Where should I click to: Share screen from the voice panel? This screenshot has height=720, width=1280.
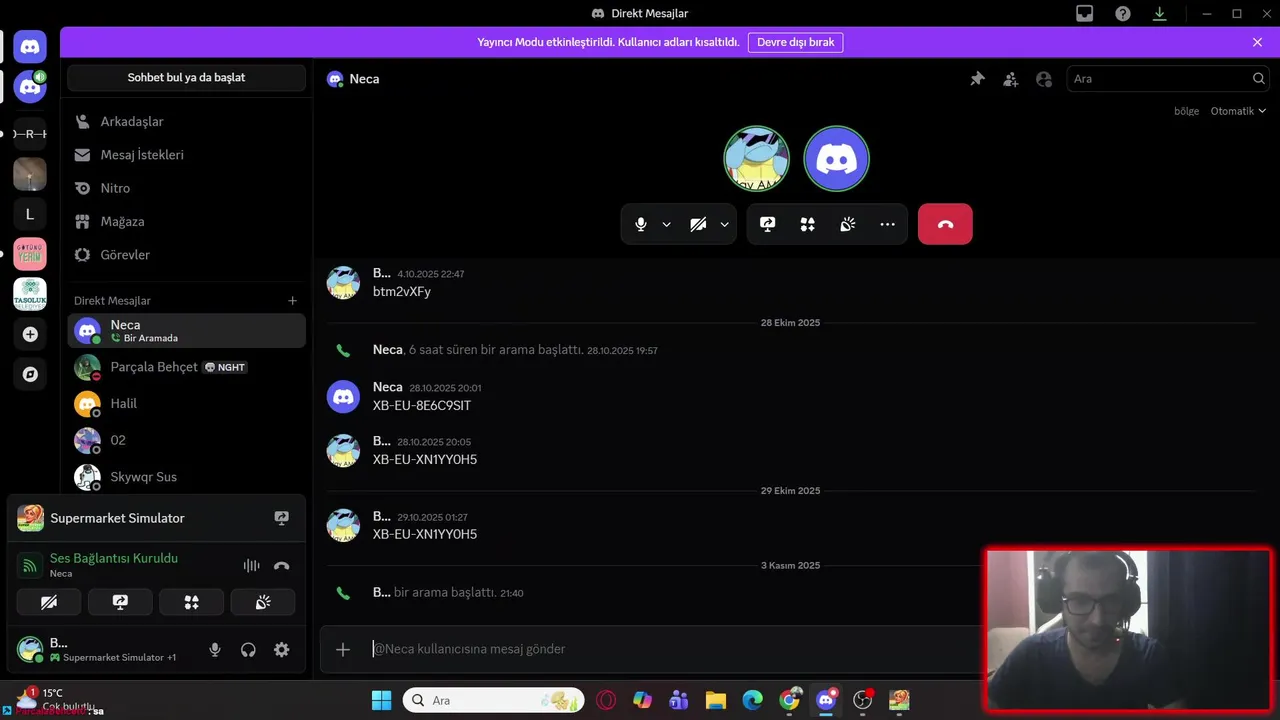pyautogui.click(x=120, y=602)
